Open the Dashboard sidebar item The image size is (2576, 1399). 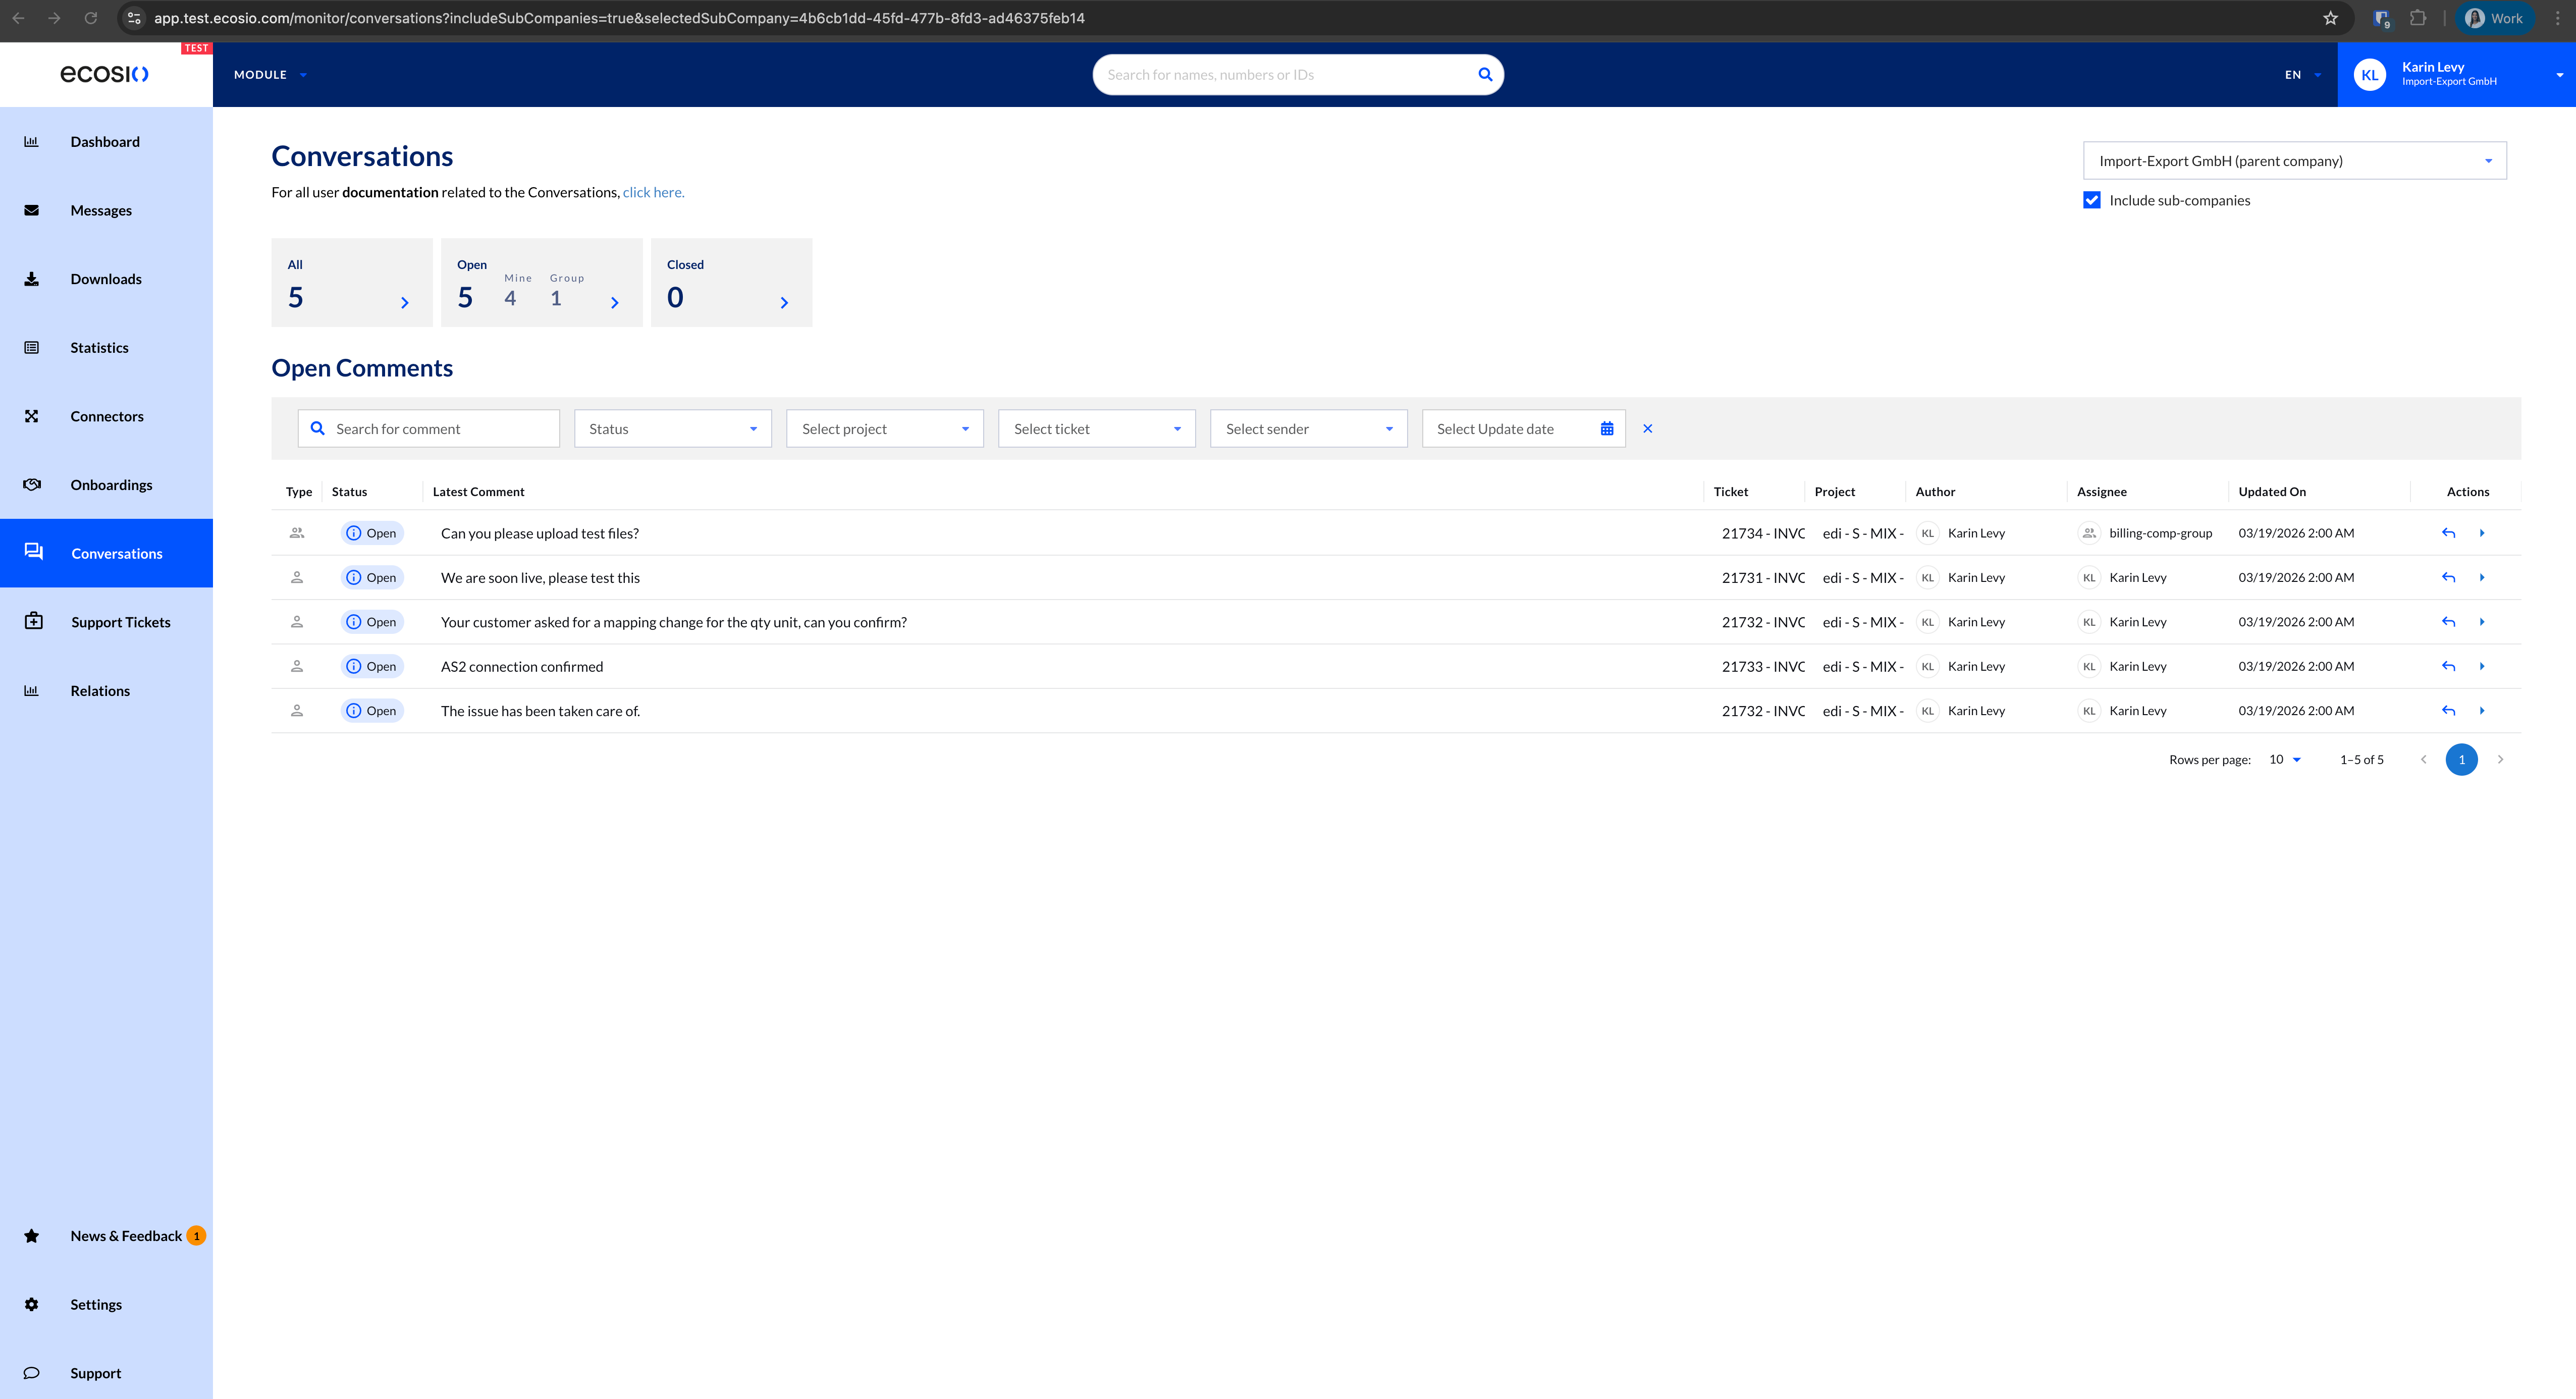(x=106, y=141)
